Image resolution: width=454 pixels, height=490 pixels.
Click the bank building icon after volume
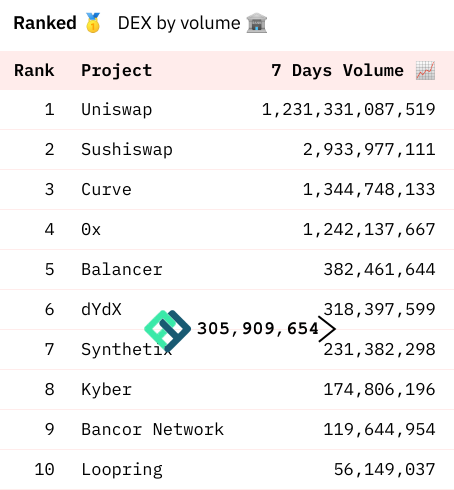(257, 23)
